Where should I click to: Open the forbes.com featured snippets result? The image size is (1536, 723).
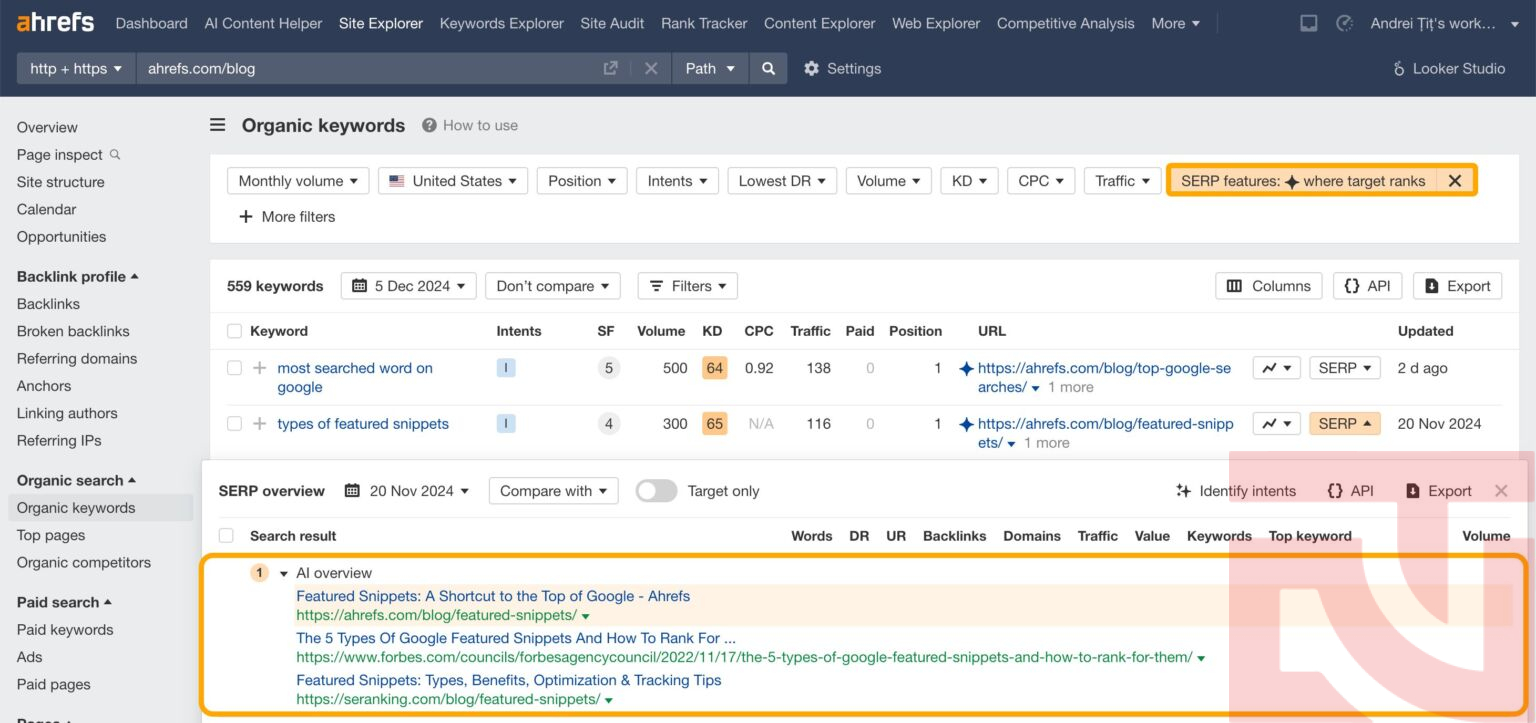(516, 638)
